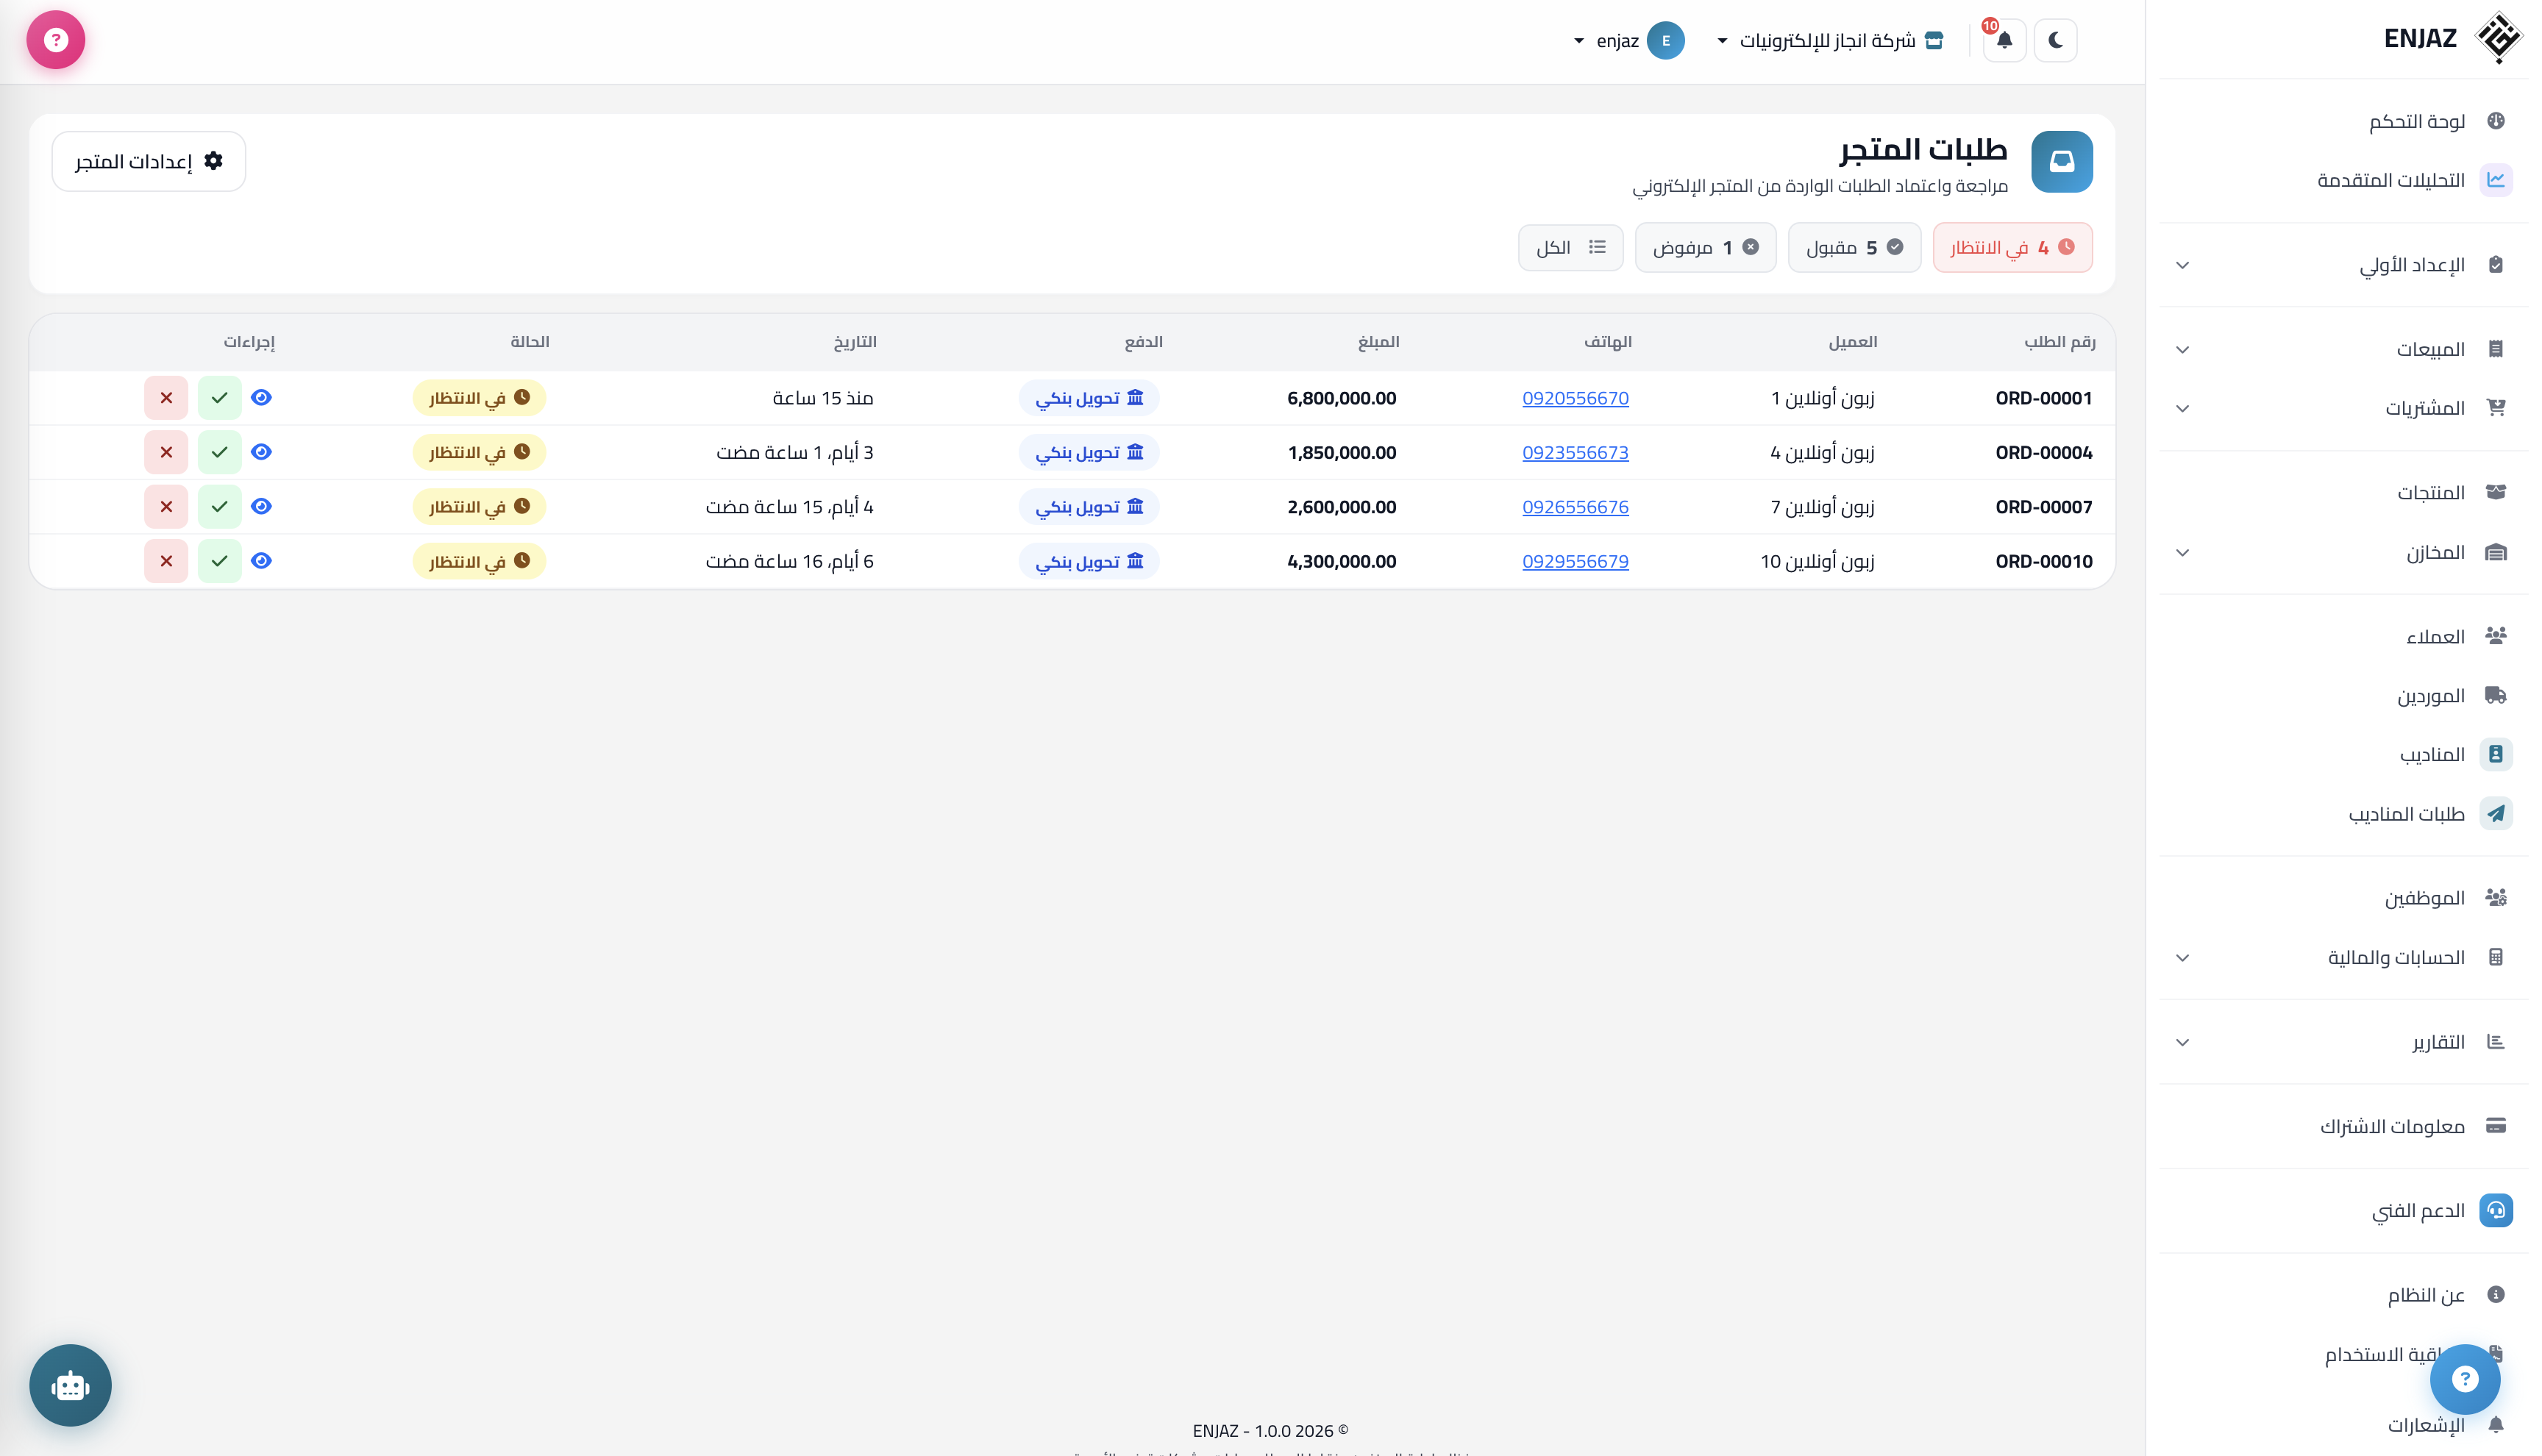
Task: Click the ENJAZ logo icon
Action: 2498,38
